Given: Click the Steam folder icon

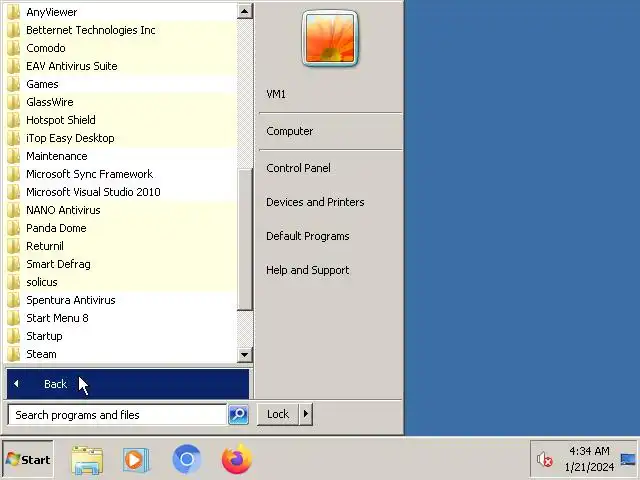Looking at the screenshot, I should pos(13,354).
